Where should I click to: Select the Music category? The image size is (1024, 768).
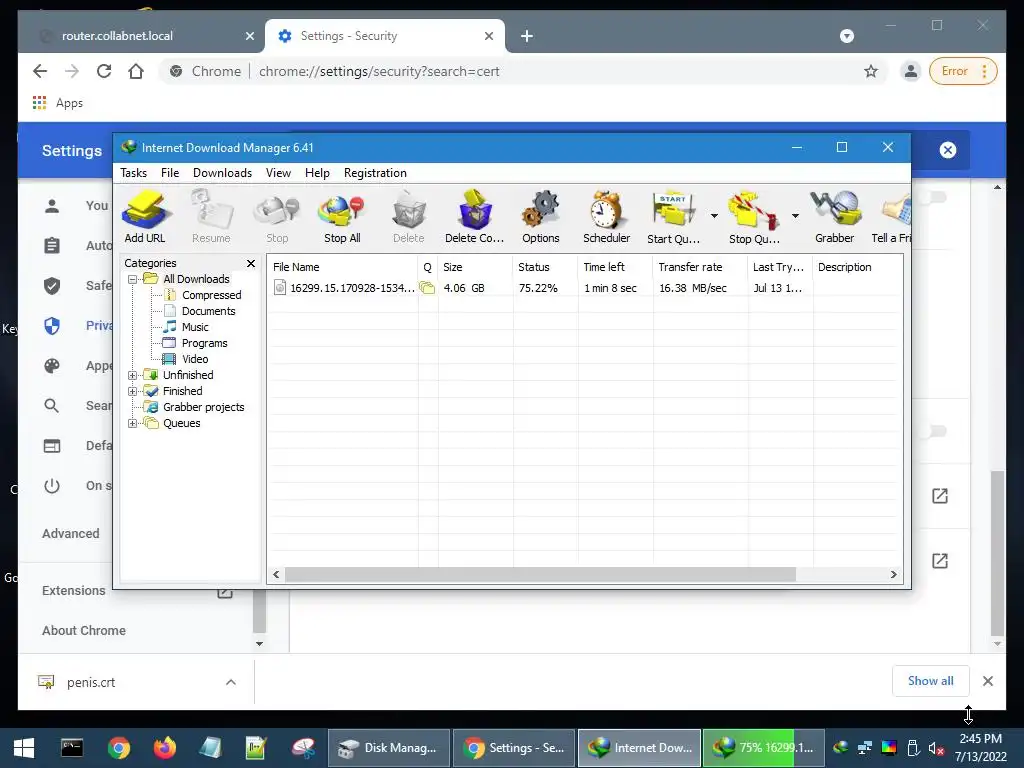tap(195, 327)
